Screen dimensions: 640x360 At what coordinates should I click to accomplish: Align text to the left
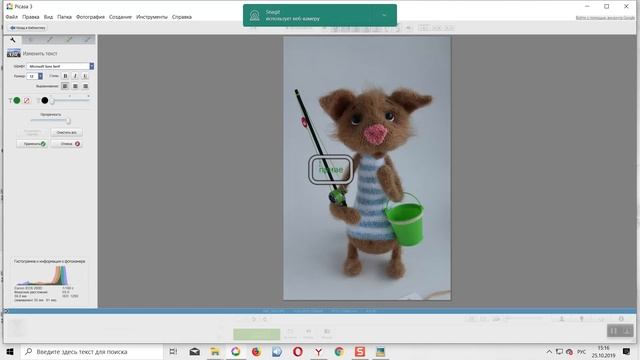[65, 86]
